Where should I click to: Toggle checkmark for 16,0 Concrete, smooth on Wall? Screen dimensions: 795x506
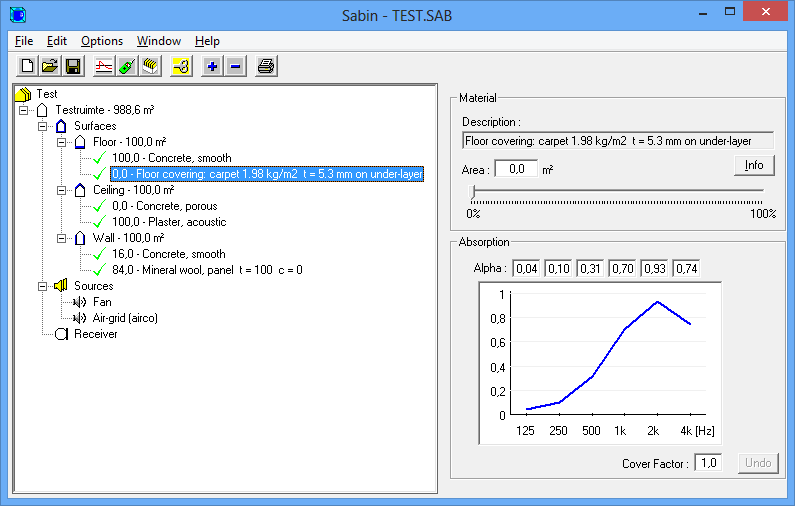pyautogui.click(x=100, y=254)
